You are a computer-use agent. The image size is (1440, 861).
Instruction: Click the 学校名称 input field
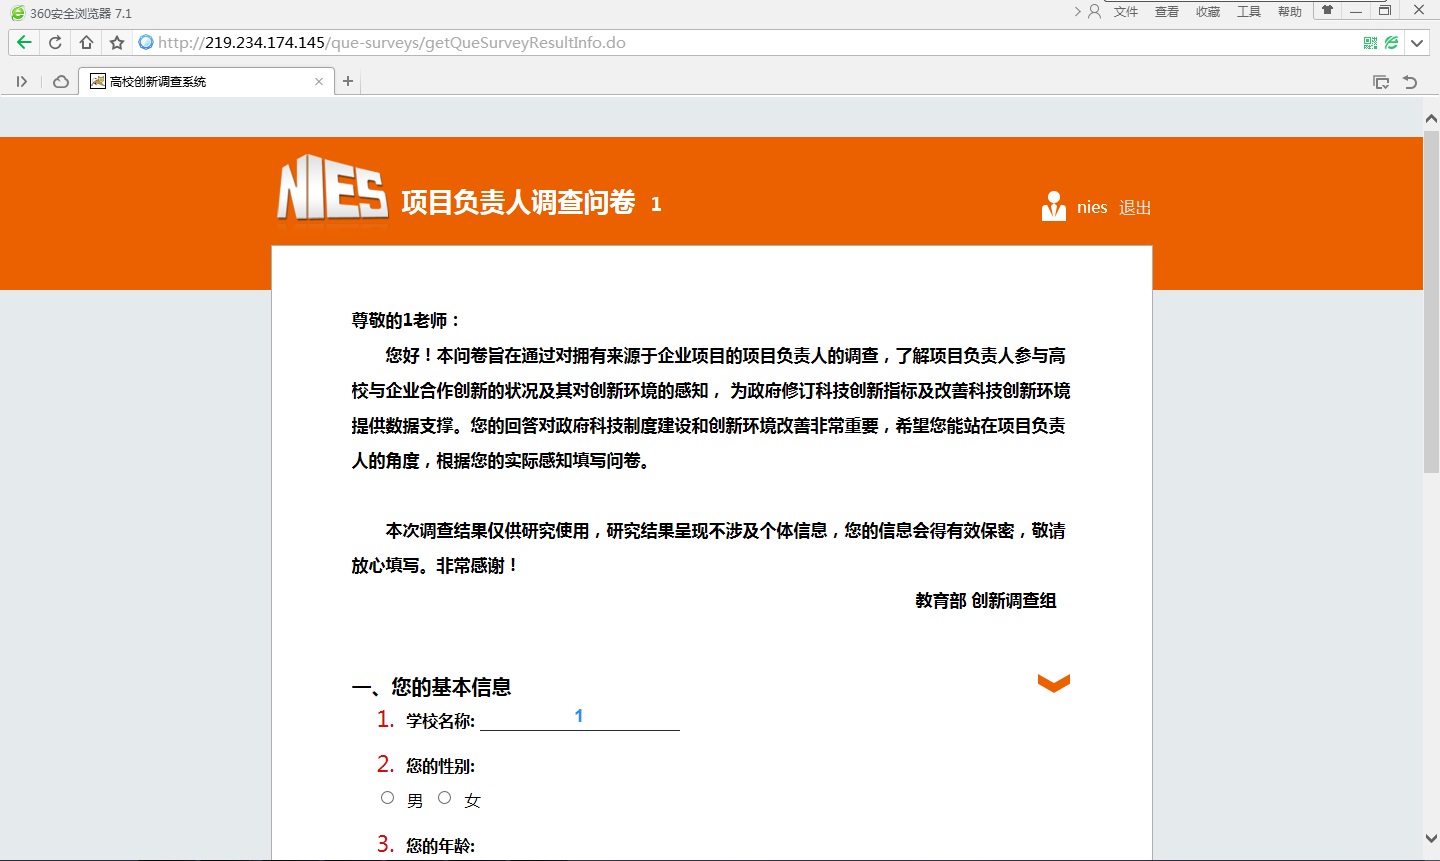580,718
